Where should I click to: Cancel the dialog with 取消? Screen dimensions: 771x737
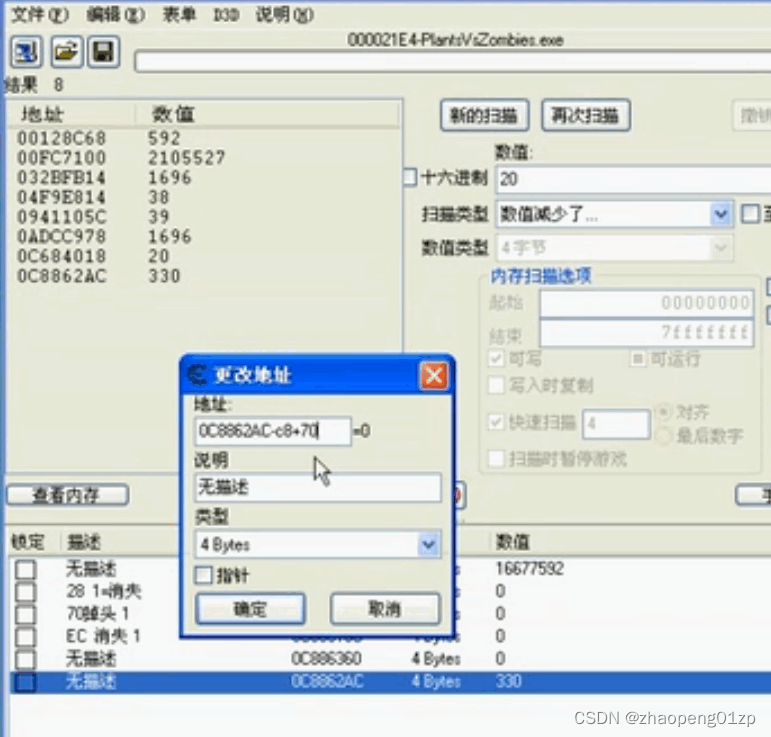(x=385, y=609)
